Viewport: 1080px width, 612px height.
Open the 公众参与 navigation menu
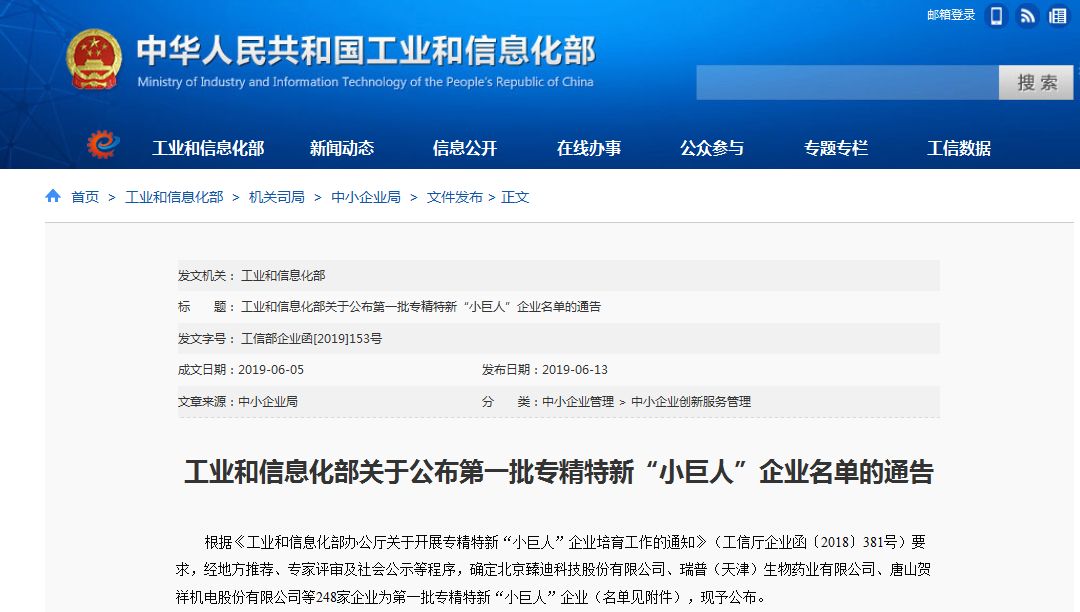pyautogui.click(x=712, y=146)
